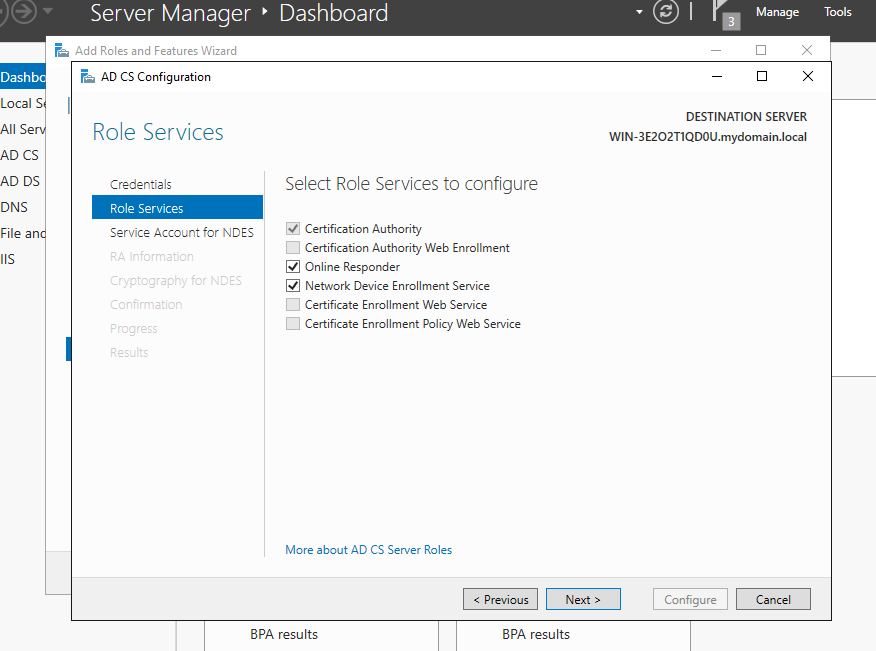Open All Servers in Server Manager sidebar
The height and width of the screenshot is (651, 876).
click(x=23, y=129)
